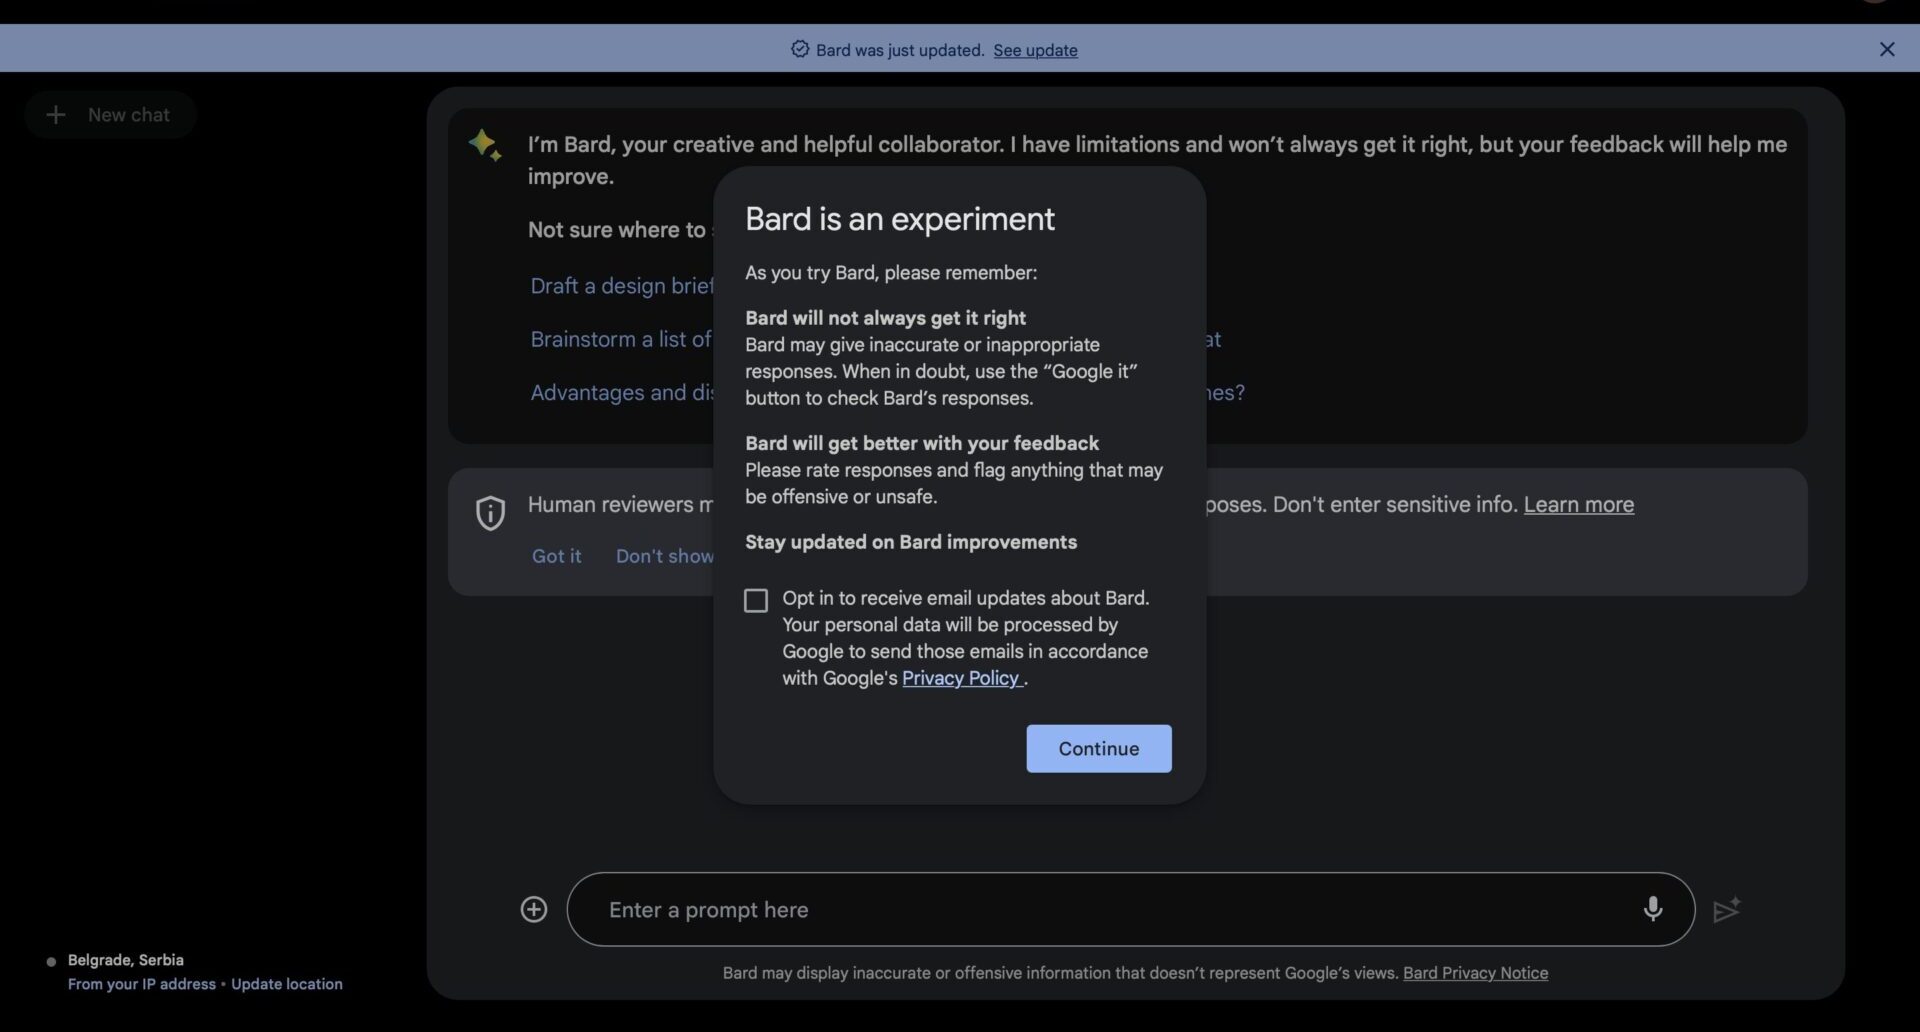
Task: Open the Privacy Policy link
Action: coord(960,678)
